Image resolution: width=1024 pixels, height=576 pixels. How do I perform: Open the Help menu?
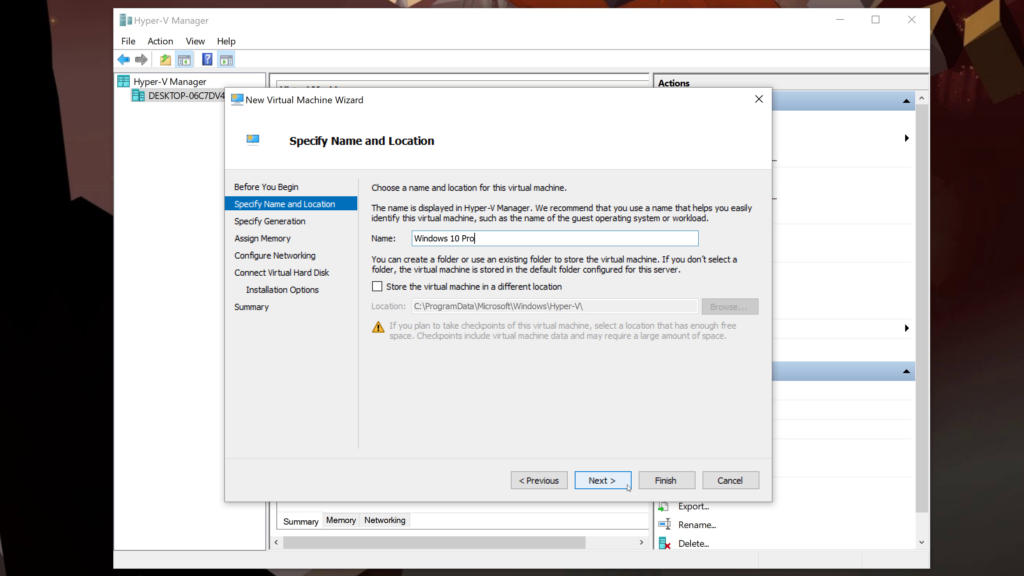coord(226,41)
